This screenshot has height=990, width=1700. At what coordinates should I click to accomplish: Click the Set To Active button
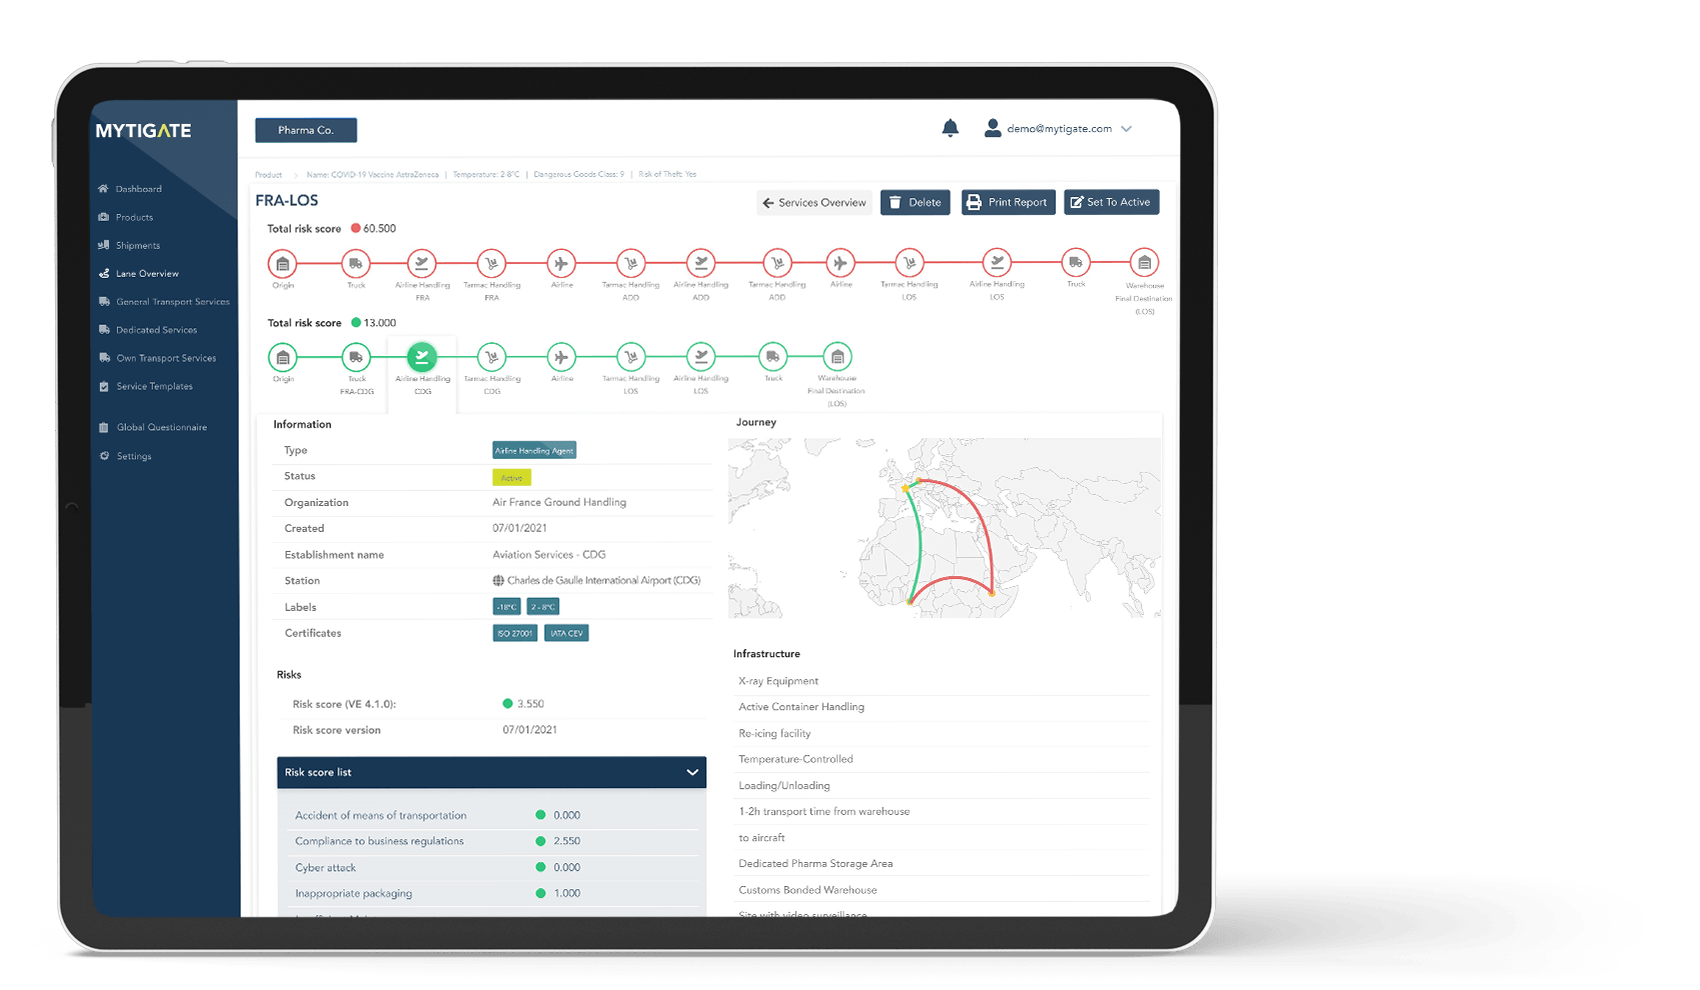coord(1111,202)
